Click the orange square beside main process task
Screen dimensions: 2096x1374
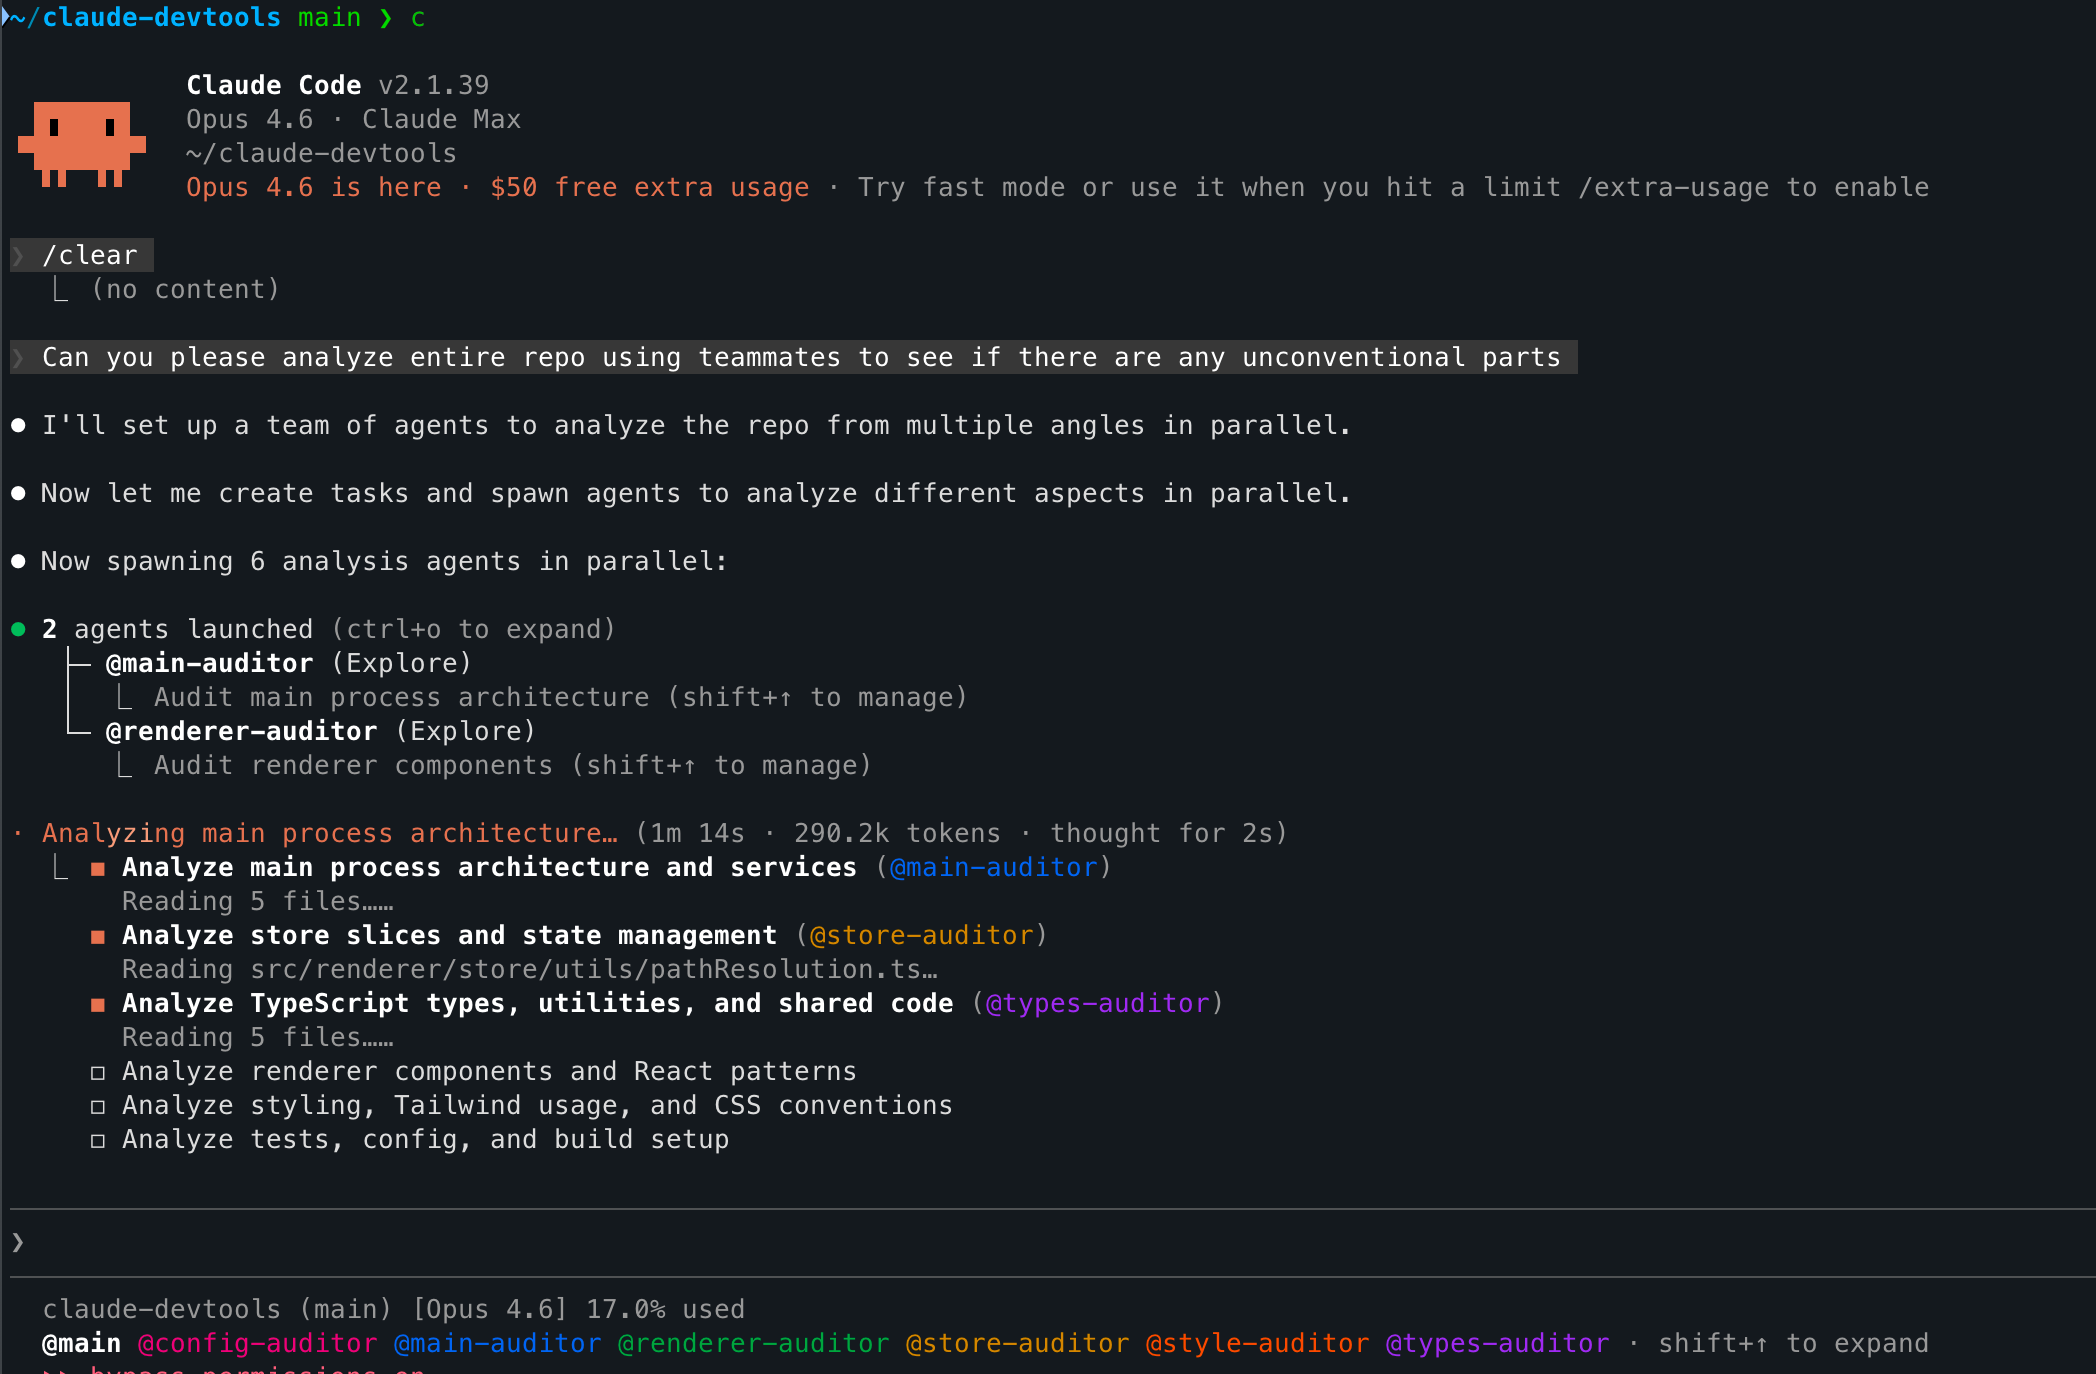click(98, 869)
